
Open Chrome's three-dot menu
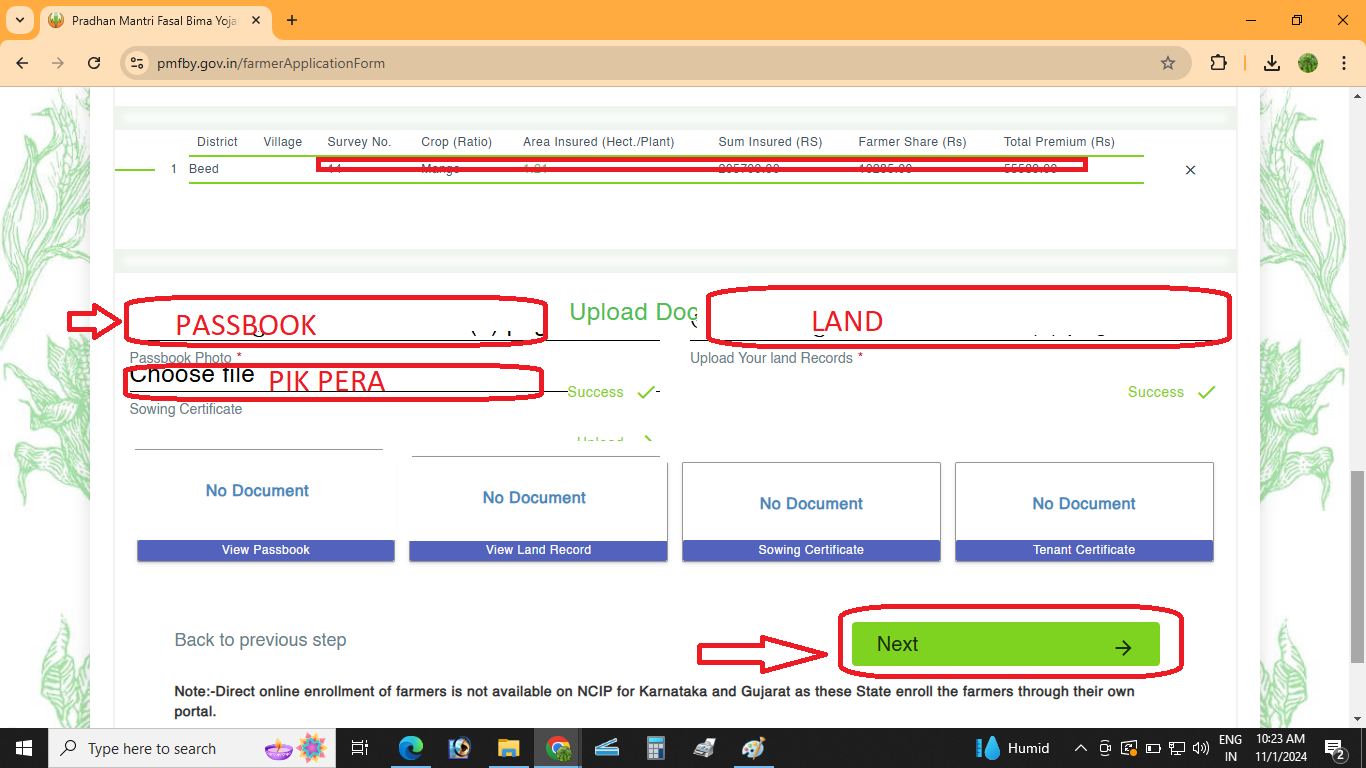point(1344,62)
